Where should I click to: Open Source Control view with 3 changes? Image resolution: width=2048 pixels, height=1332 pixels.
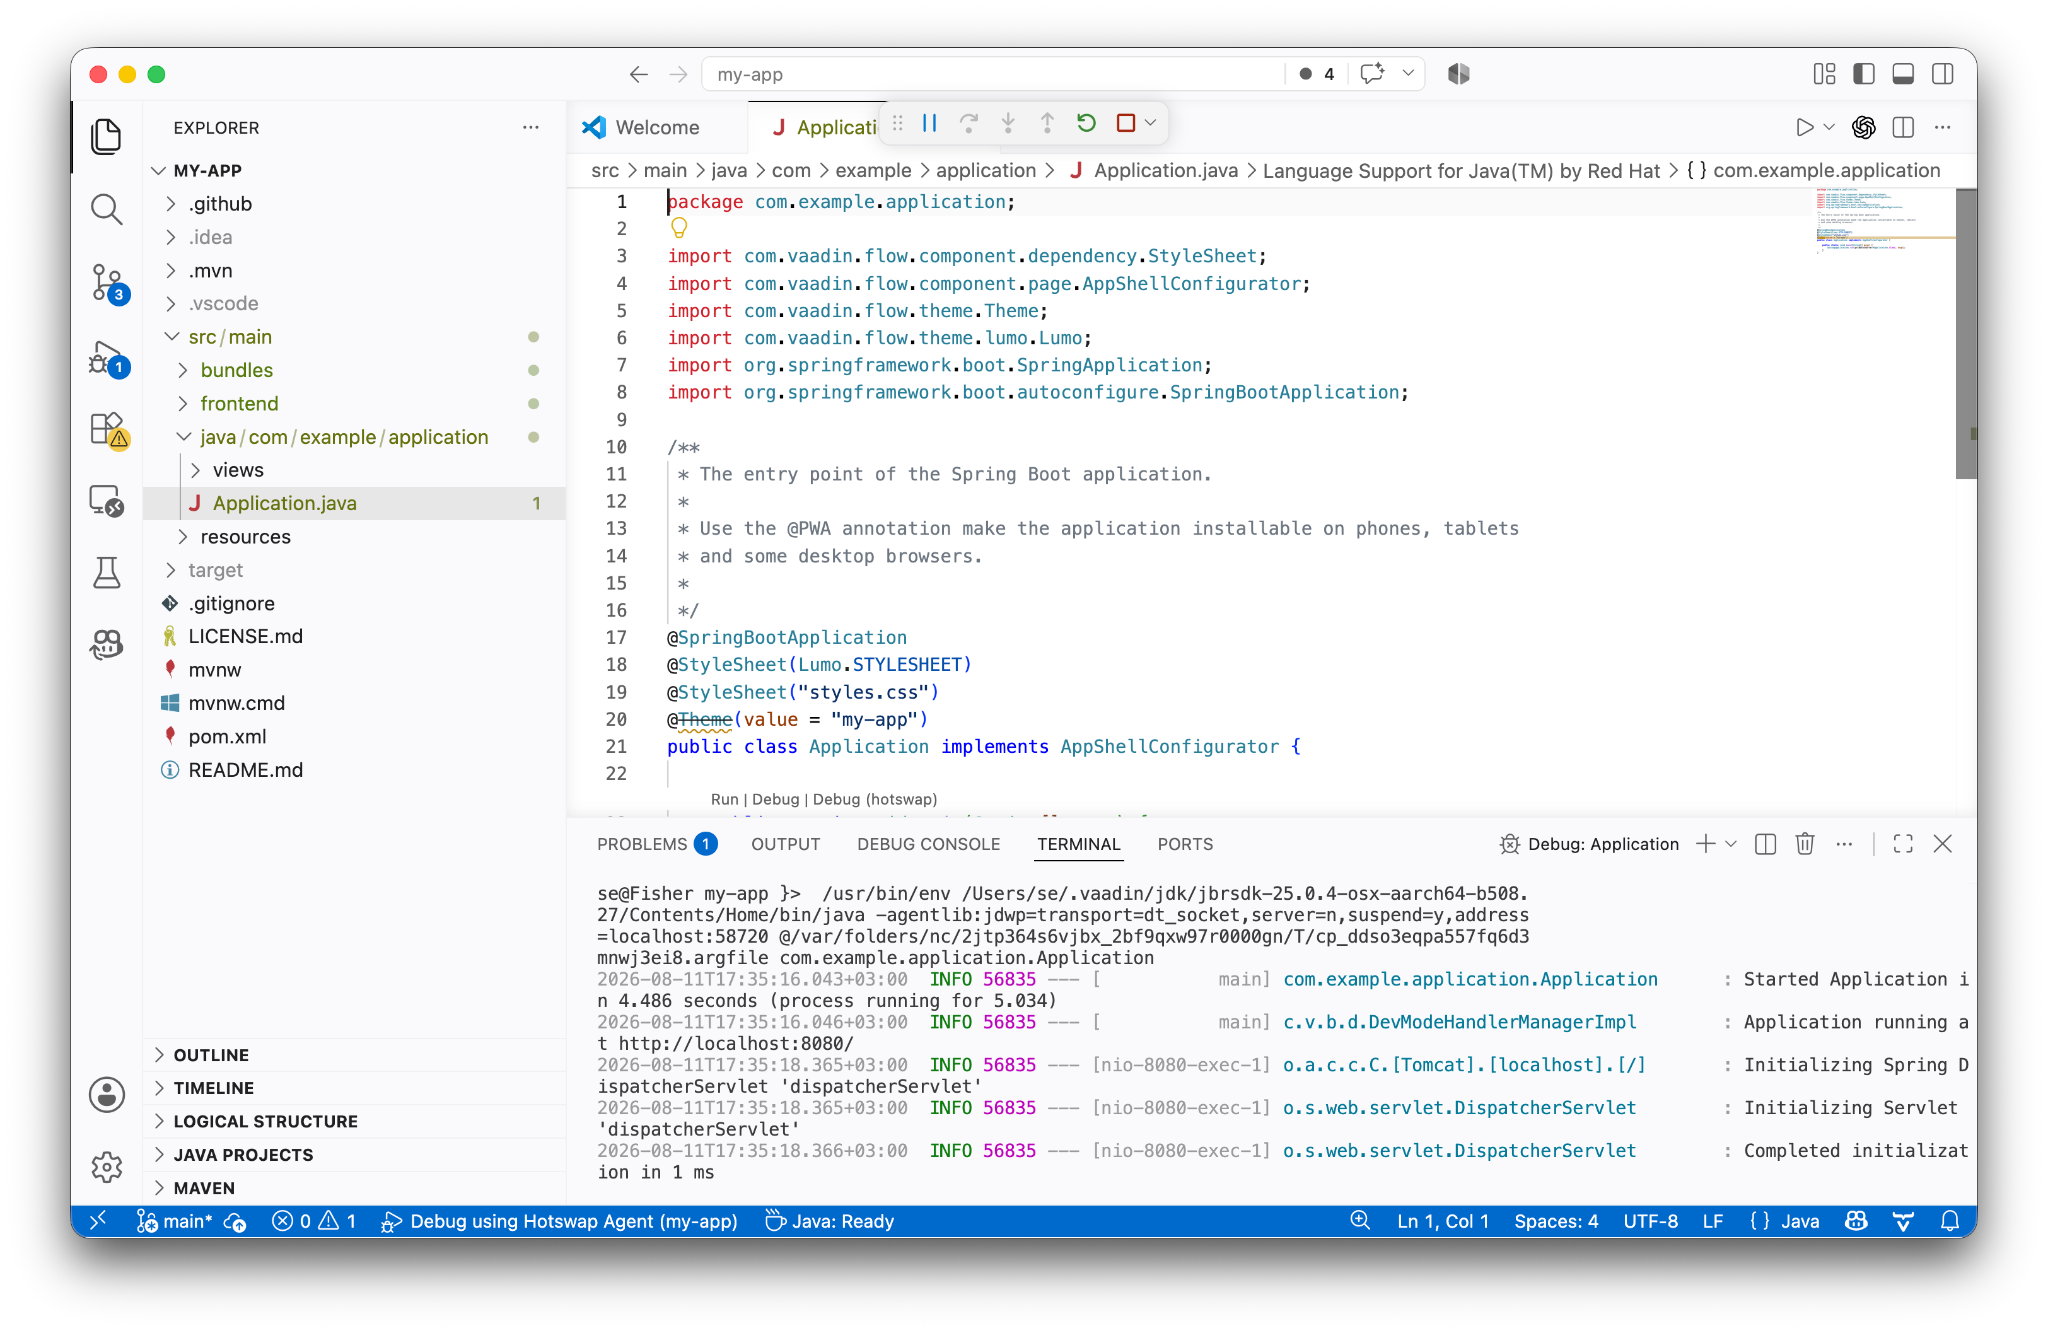click(106, 283)
